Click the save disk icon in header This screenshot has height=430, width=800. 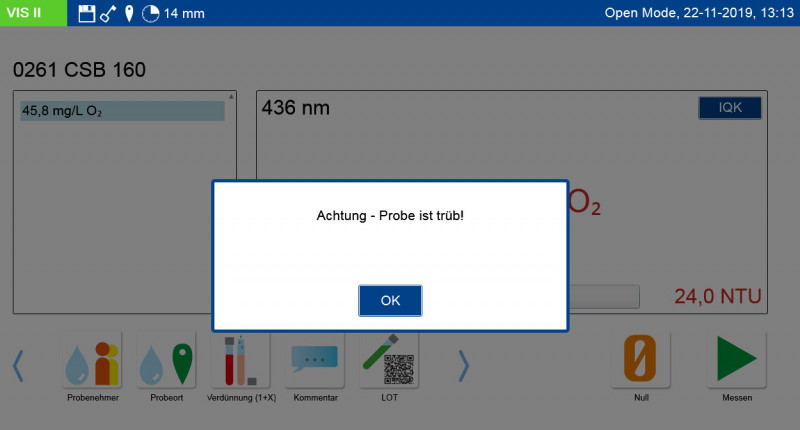87,13
